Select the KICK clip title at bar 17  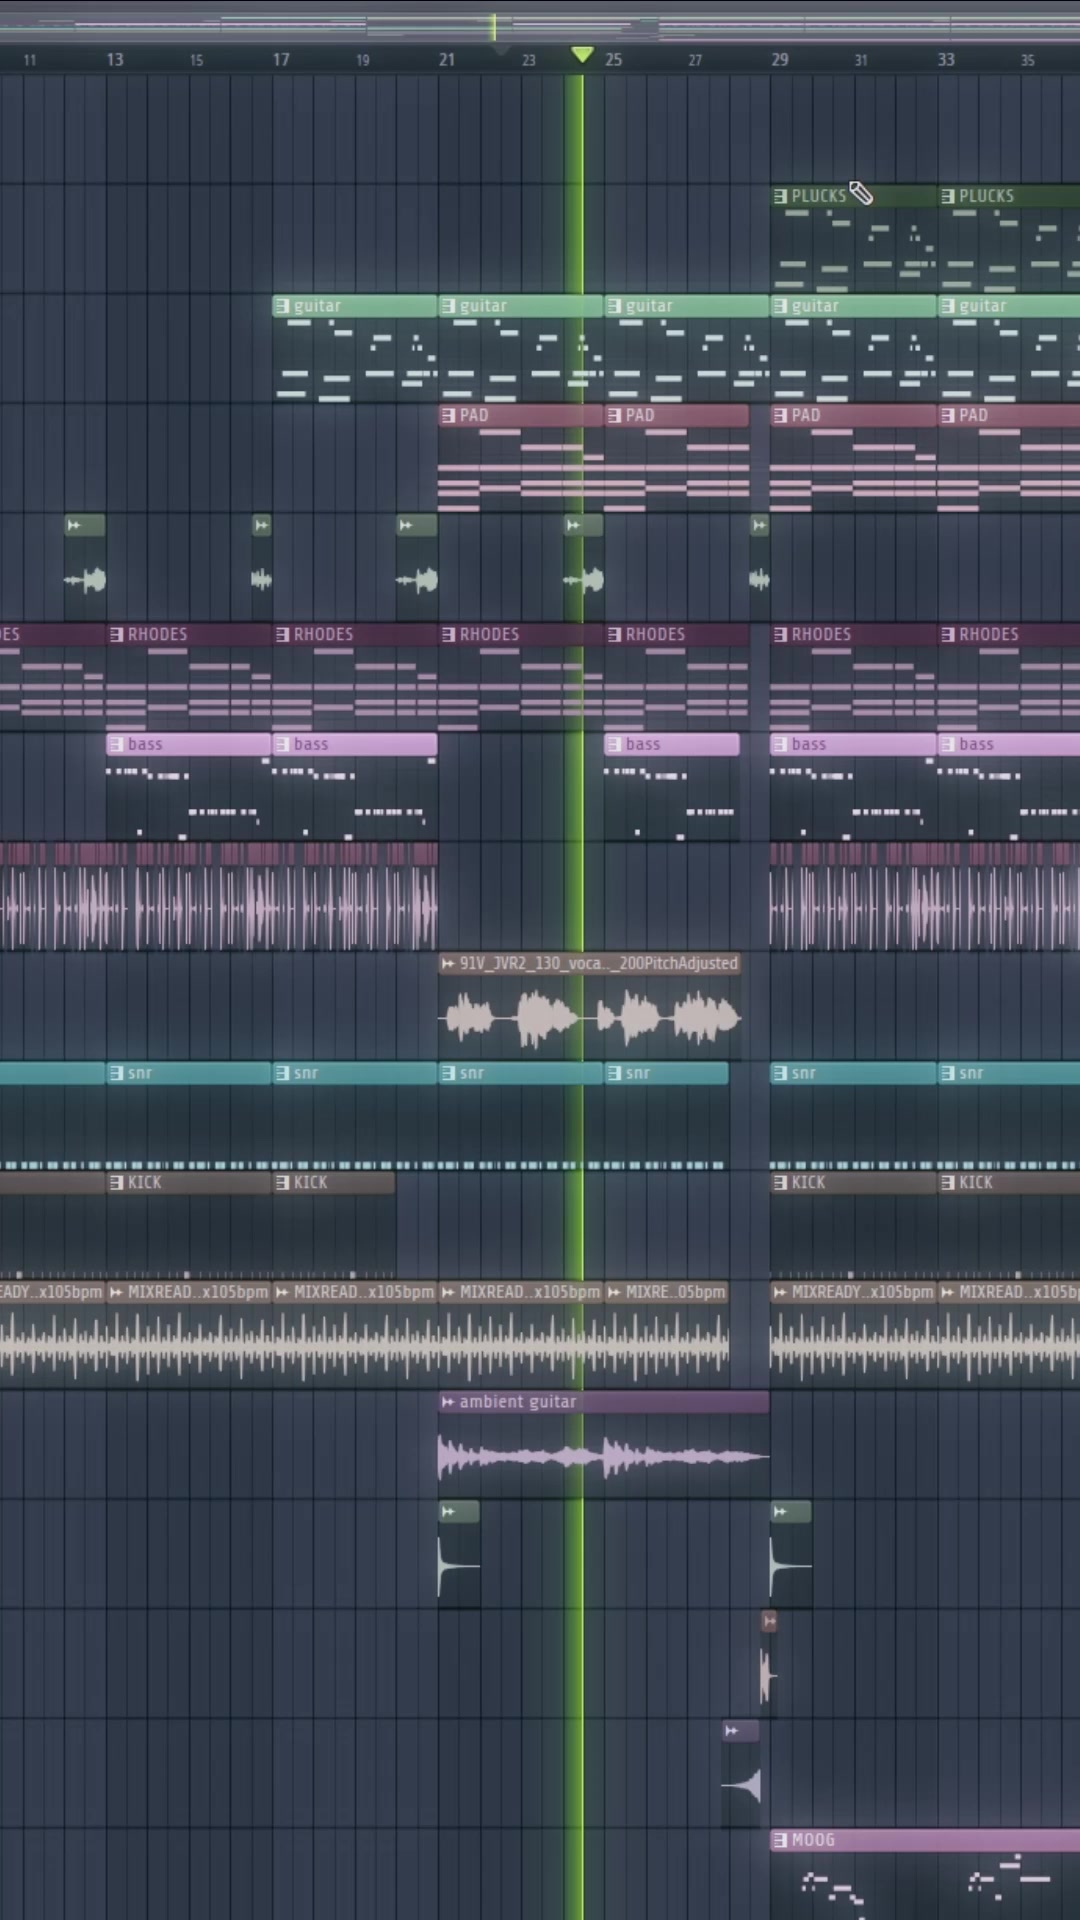(310, 1182)
